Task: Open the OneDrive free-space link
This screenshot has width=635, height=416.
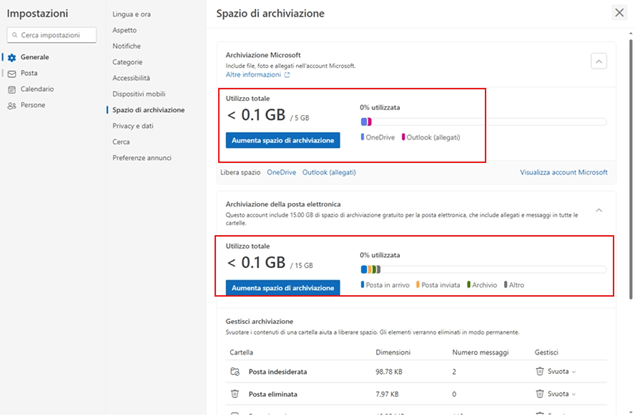Action: tap(281, 173)
